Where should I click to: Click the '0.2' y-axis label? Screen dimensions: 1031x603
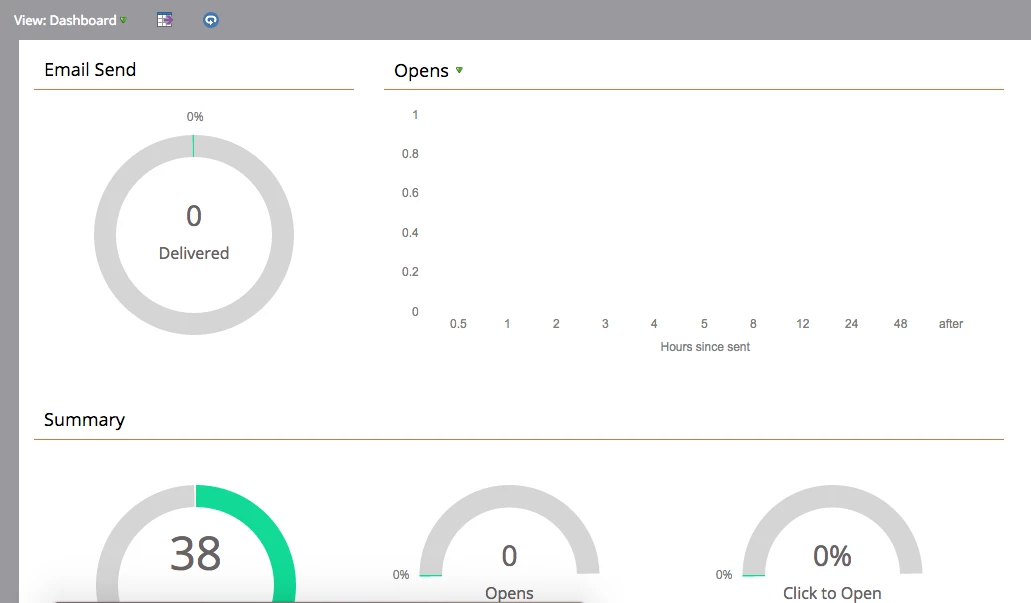click(x=410, y=272)
